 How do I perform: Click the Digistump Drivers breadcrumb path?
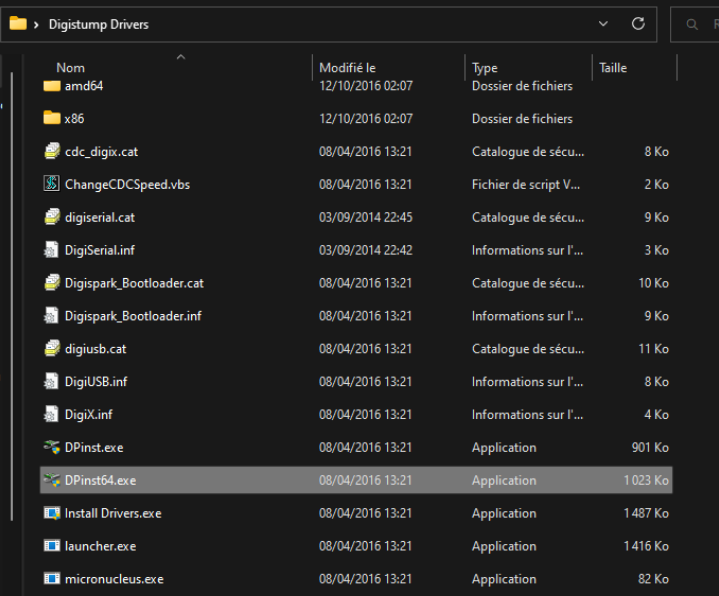(98, 24)
